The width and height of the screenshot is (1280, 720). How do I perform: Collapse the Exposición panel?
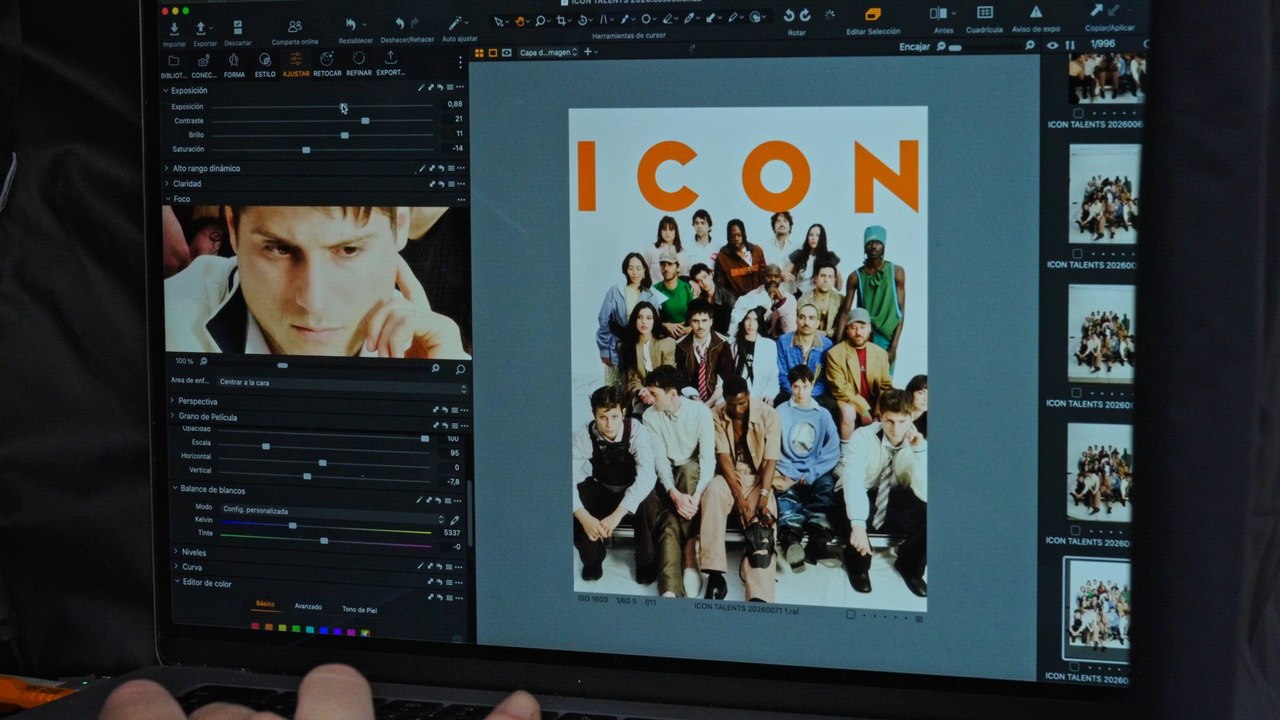pyautogui.click(x=167, y=90)
